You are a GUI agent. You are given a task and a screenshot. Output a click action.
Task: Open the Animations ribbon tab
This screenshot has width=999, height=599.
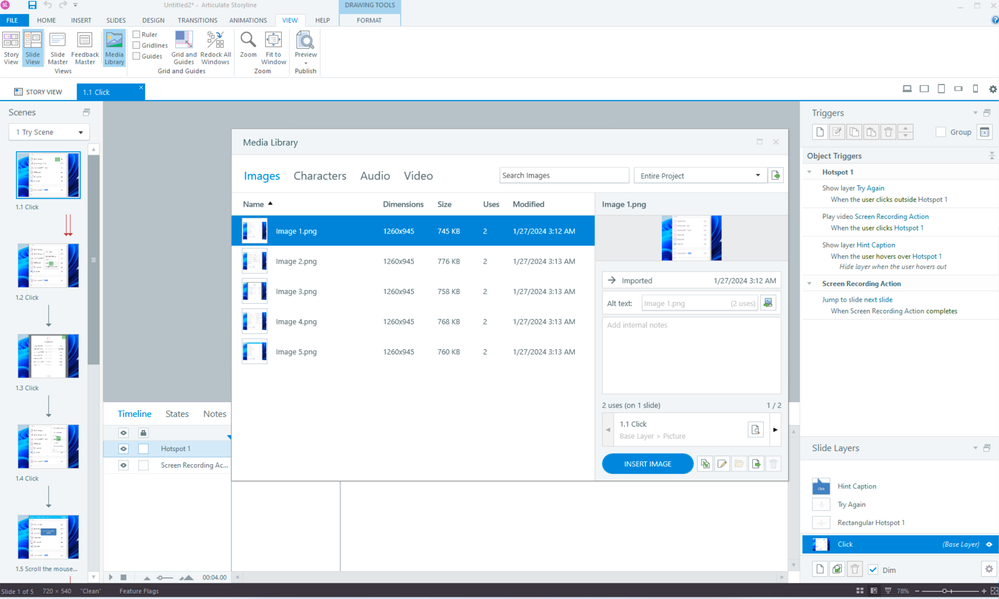tap(249, 20)
